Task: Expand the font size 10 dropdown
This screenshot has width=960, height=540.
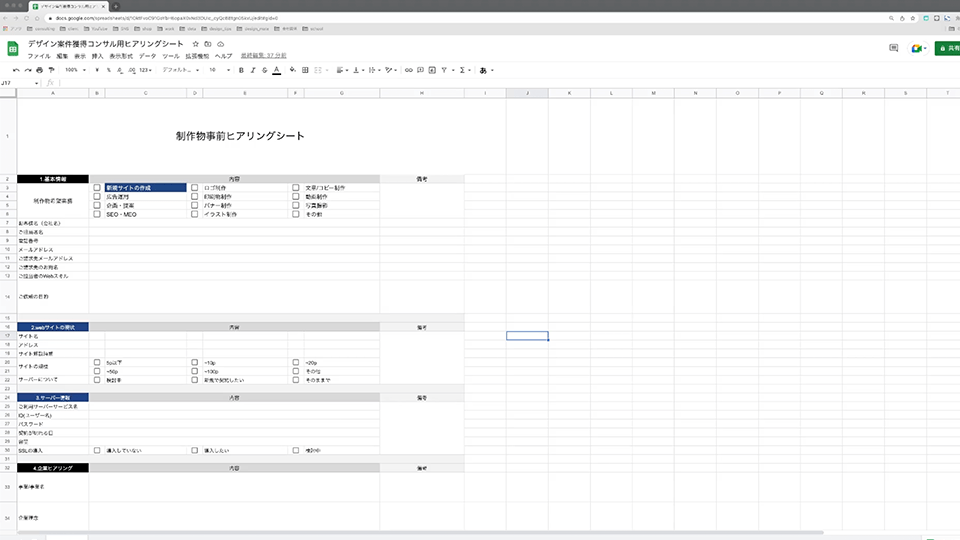Action: click(x=218, y=70)
